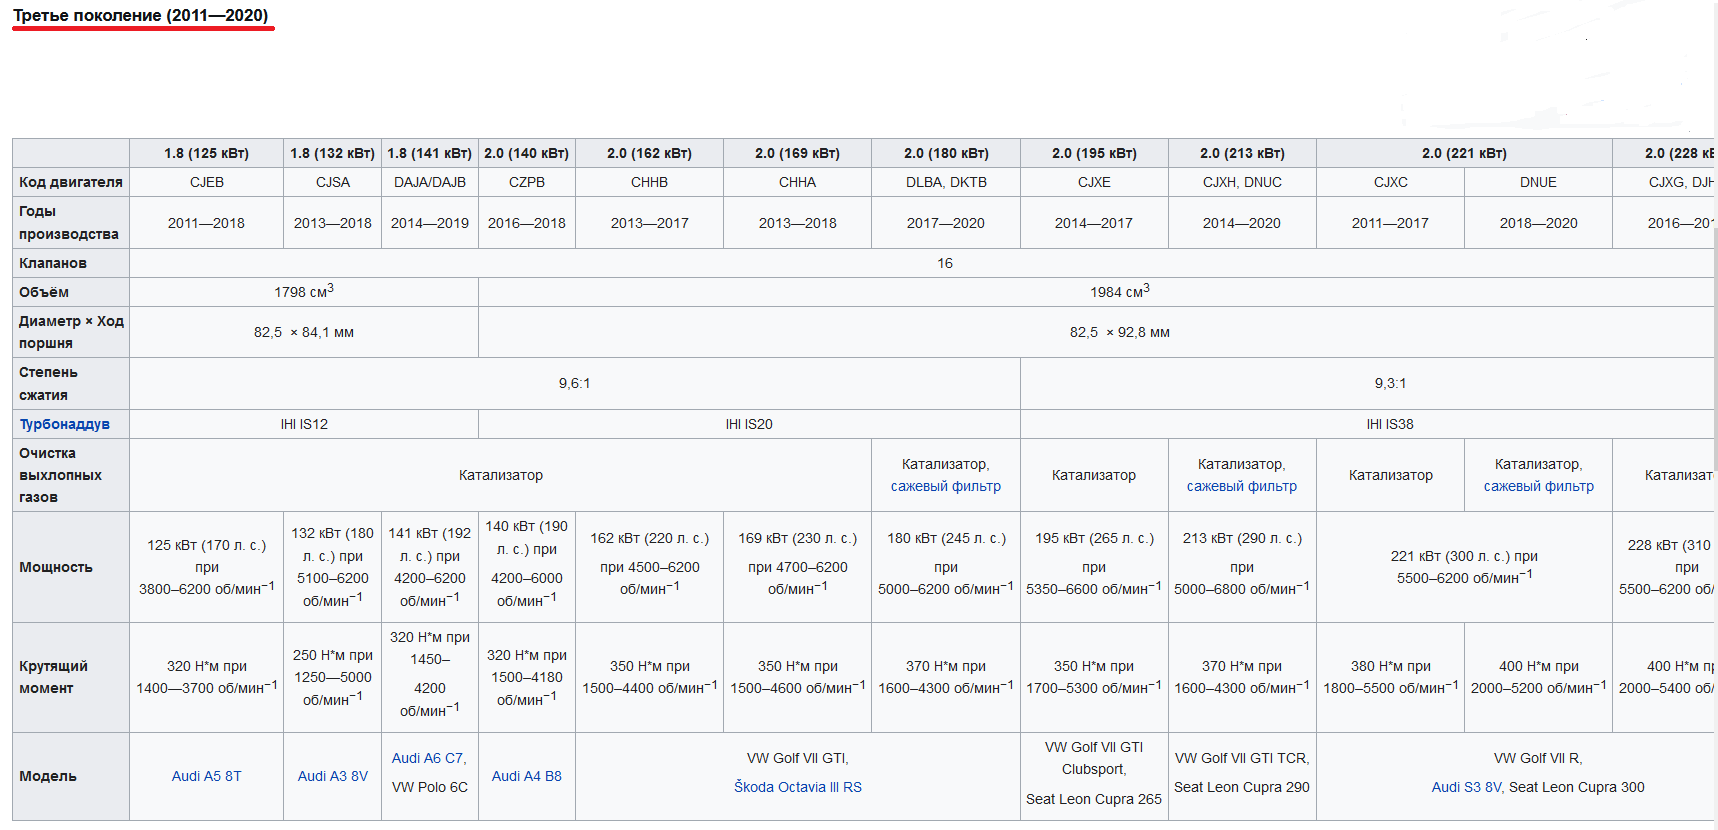The width and height of the screenshot is (1718, 830).
Task: Click compression ratio cell 9,6:1
Action: click(574, 383)
